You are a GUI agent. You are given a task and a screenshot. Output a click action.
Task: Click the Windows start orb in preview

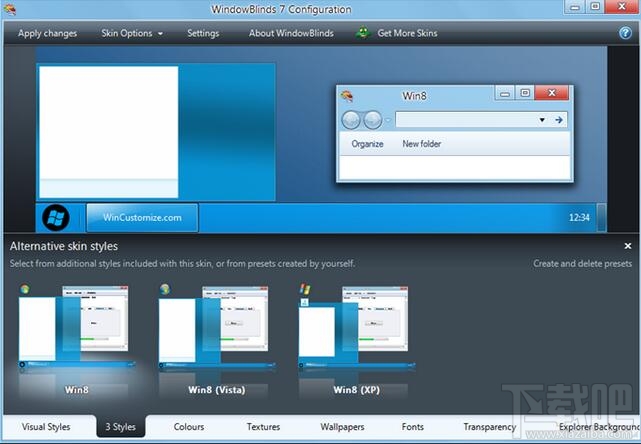(56, 218)
